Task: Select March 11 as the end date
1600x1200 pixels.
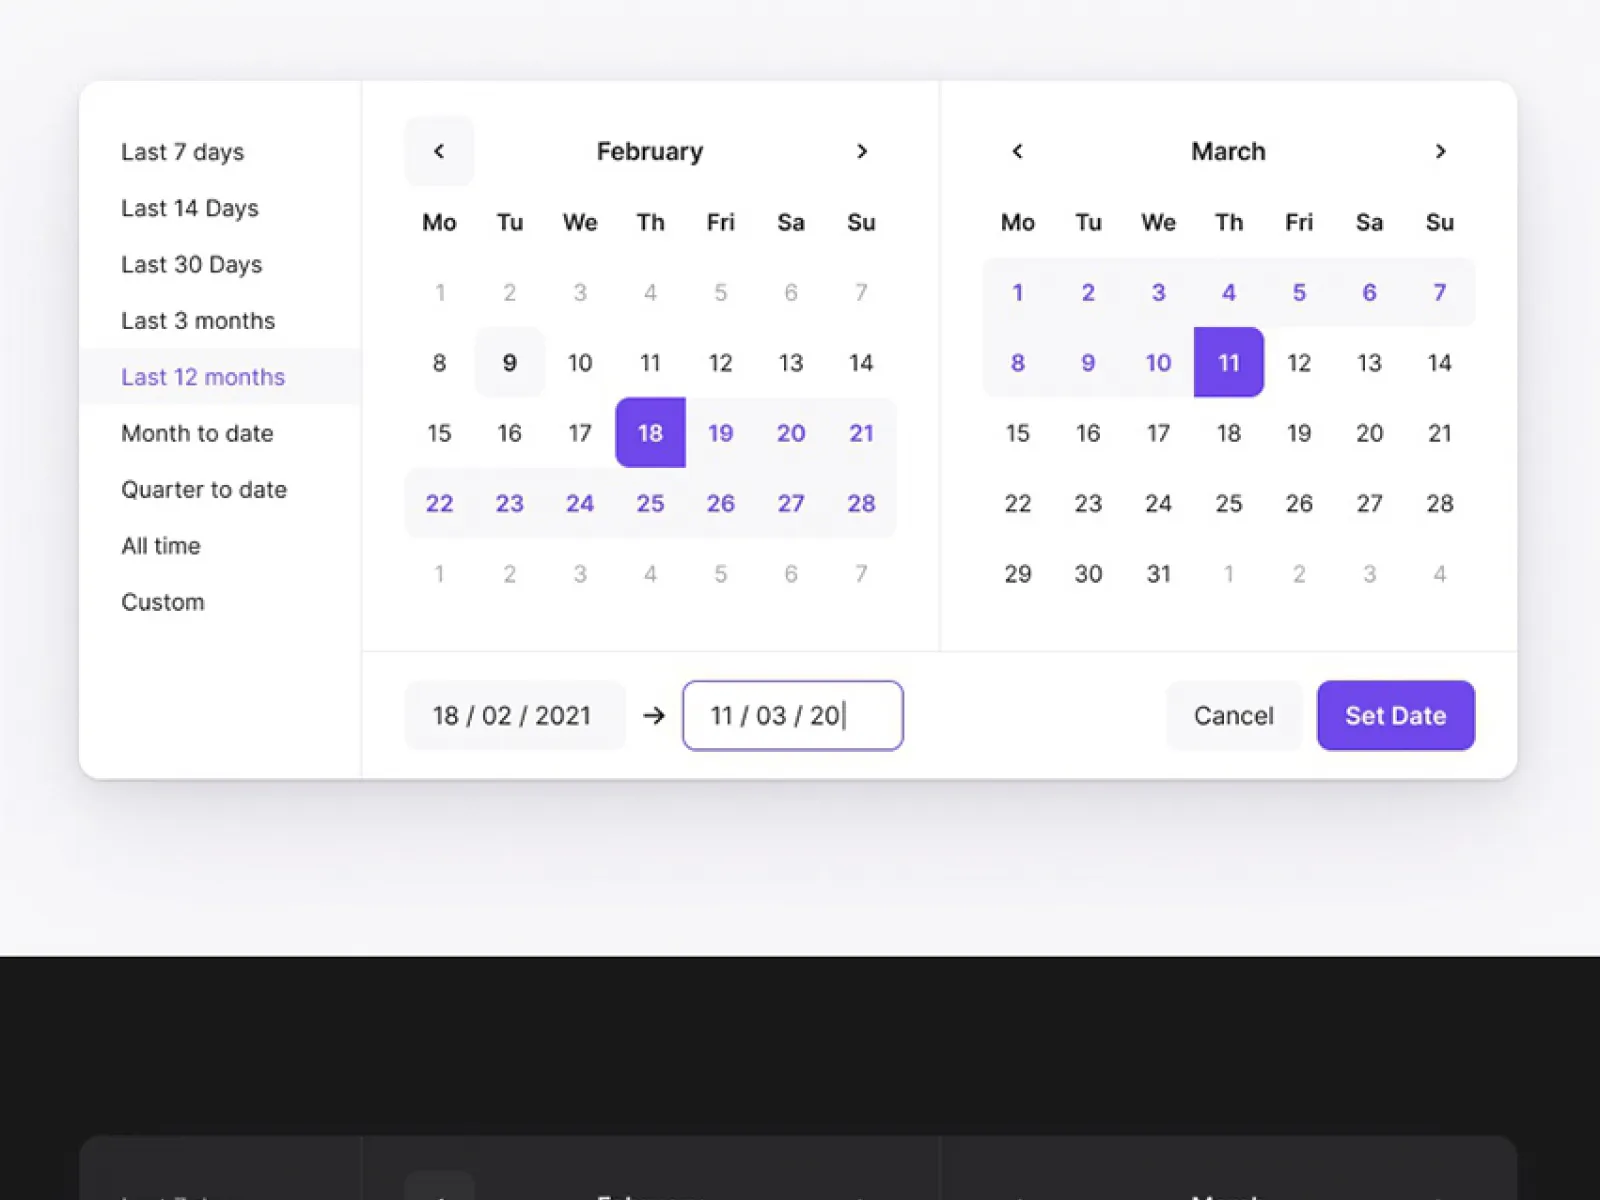Action: click(x=1228, y=363)
